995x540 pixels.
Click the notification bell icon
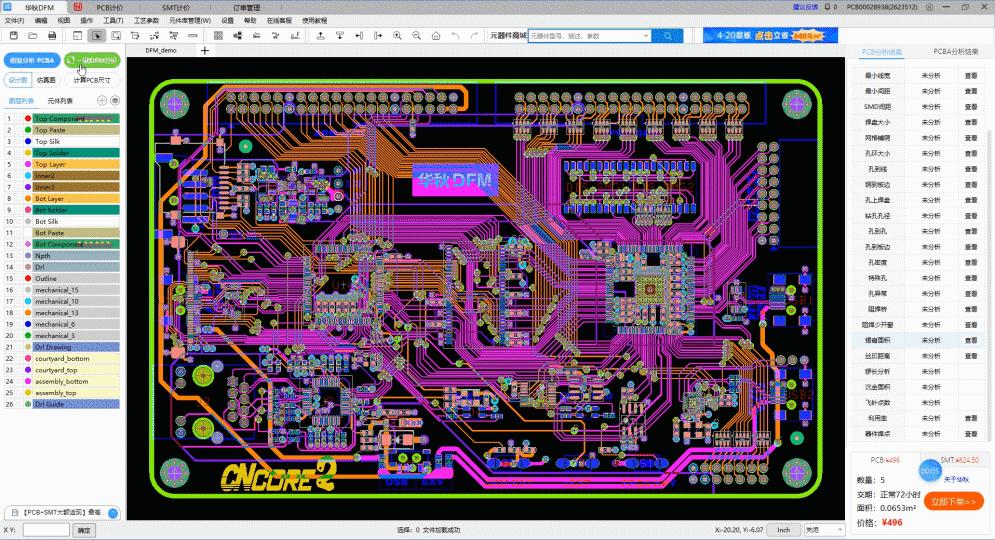coord(827,7)
